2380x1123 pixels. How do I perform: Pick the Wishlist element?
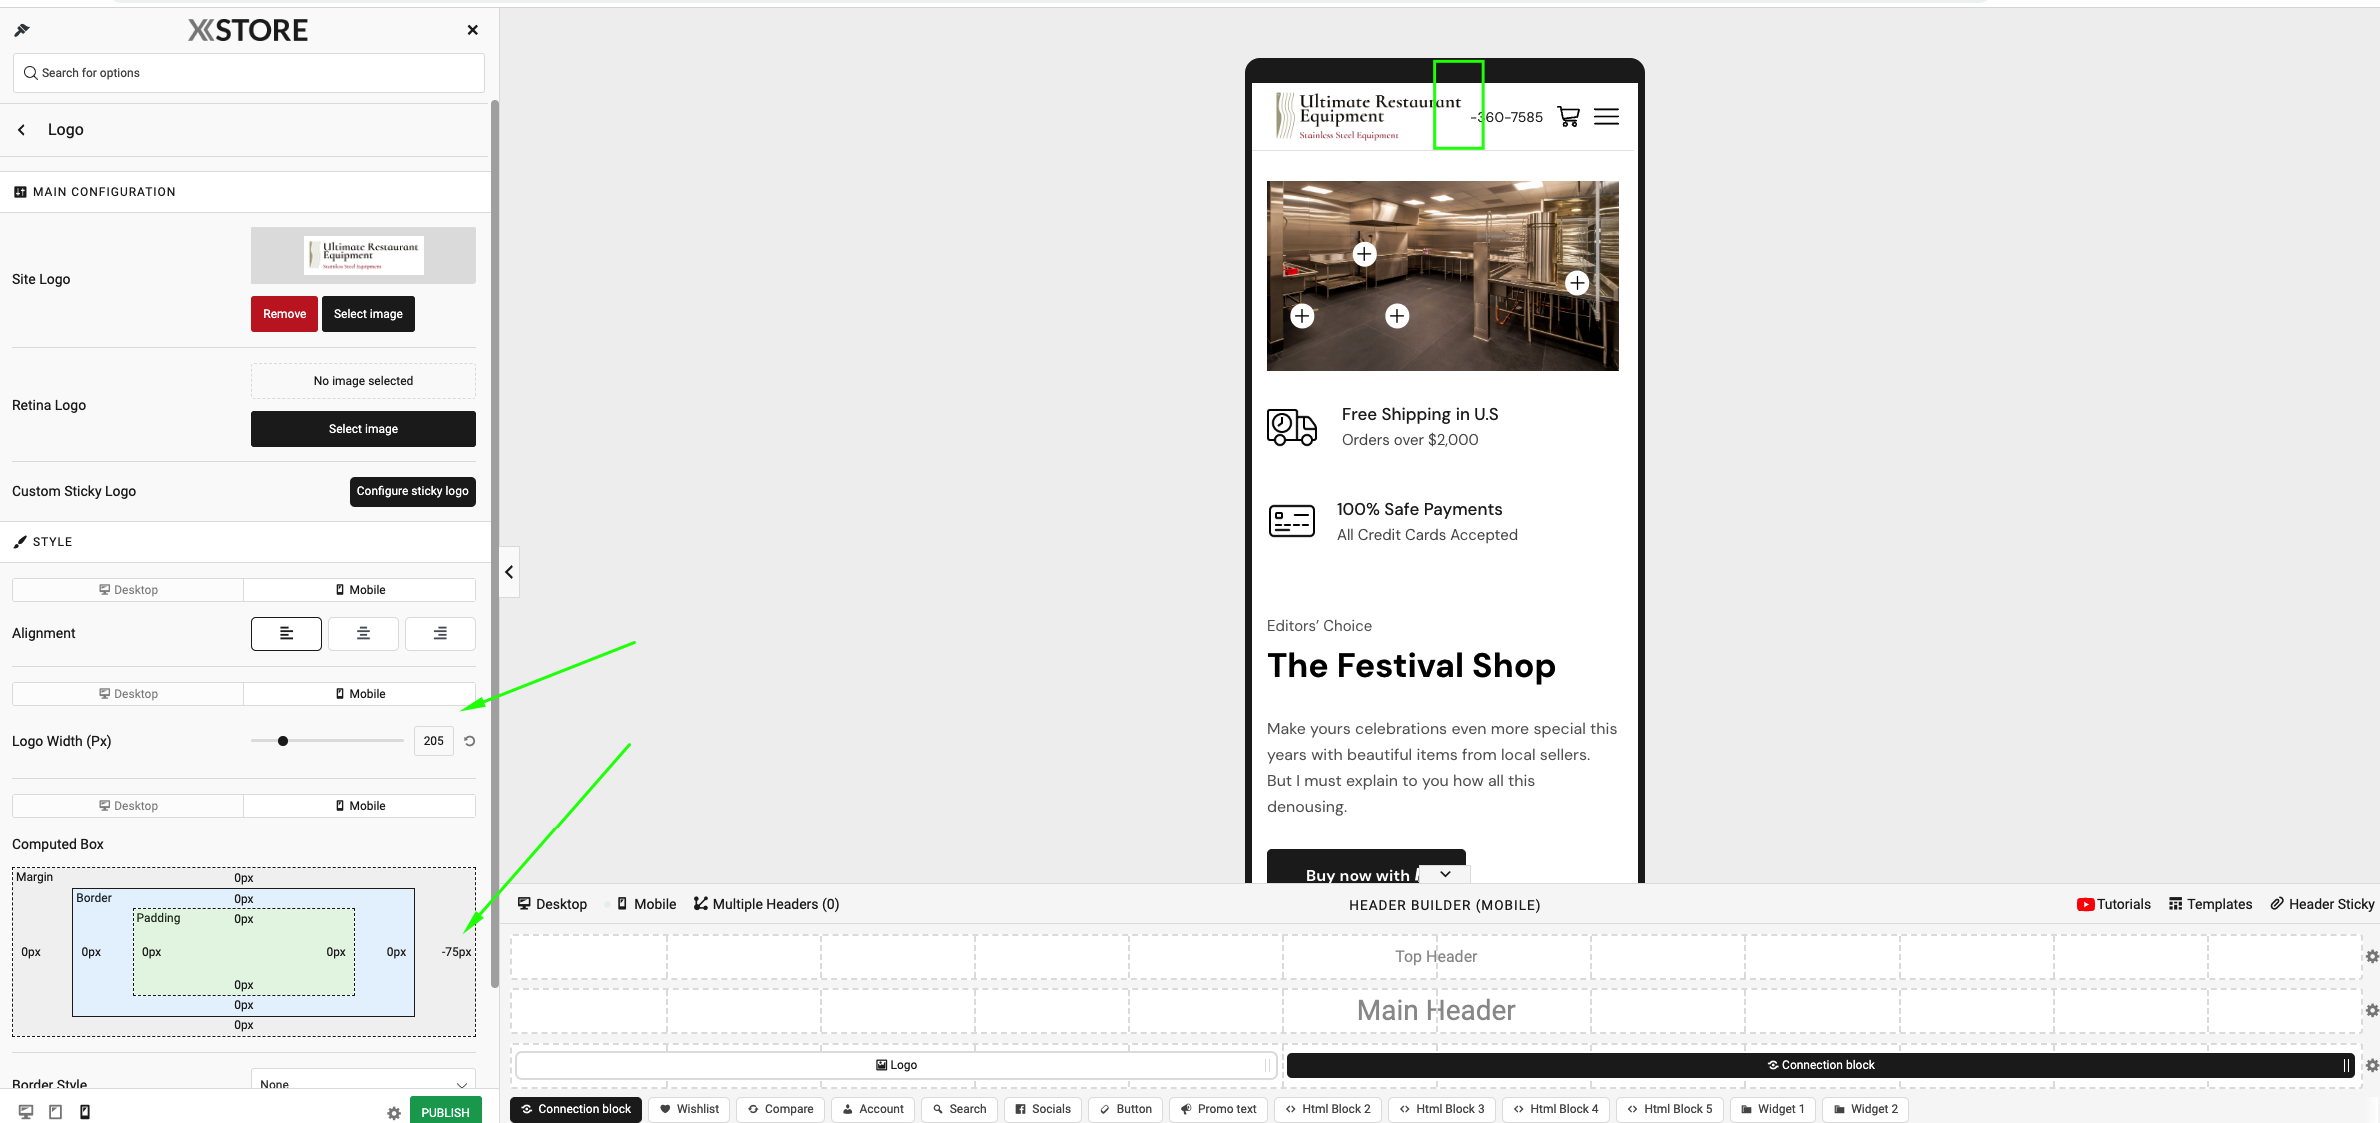tap(689, 1109)
